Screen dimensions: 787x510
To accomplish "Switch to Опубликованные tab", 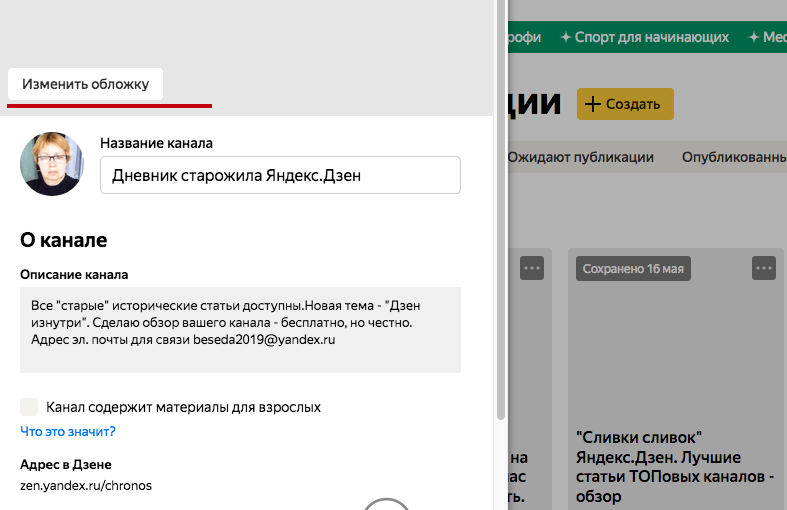I will pos(734,157).
